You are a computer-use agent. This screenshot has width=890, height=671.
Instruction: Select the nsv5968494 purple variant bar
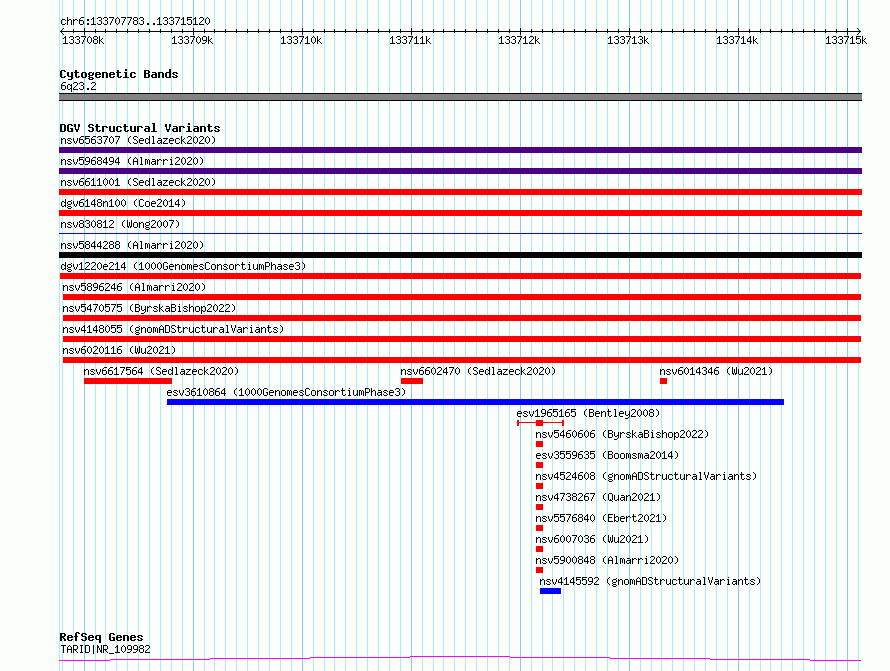tap(460, 171)
